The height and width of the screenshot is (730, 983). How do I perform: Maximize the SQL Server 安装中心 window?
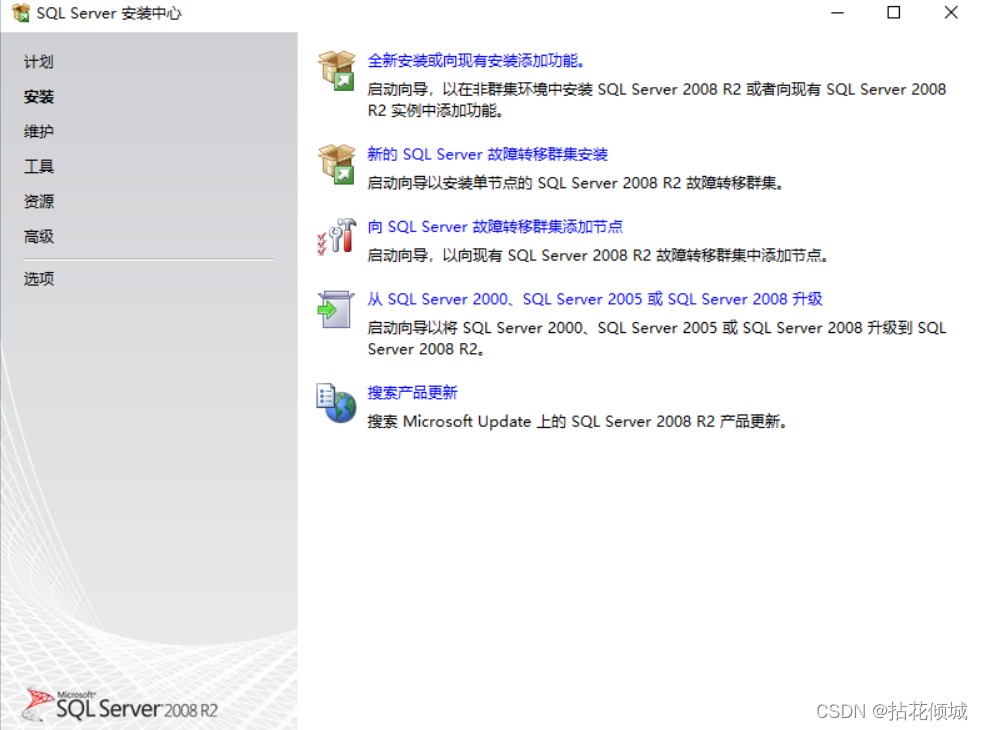coord(894,13)
